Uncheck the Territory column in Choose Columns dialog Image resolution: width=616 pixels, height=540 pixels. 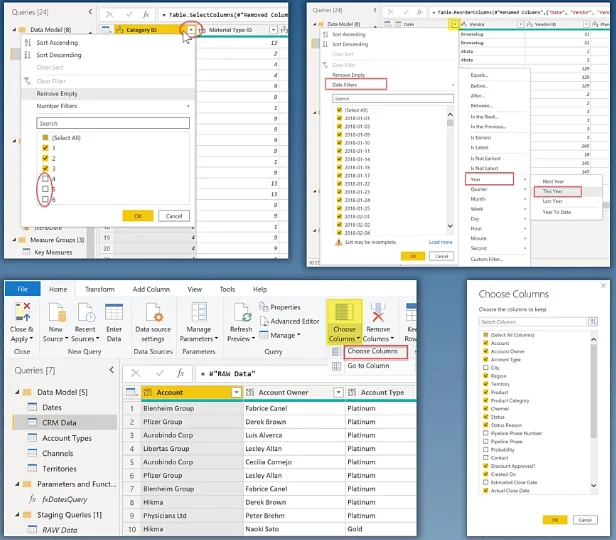486,384
